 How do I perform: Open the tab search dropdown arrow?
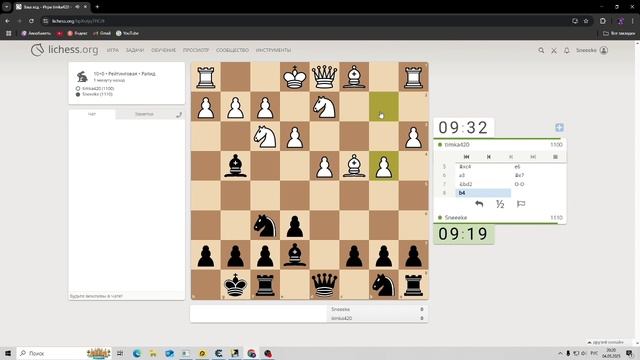coord(6,7)
